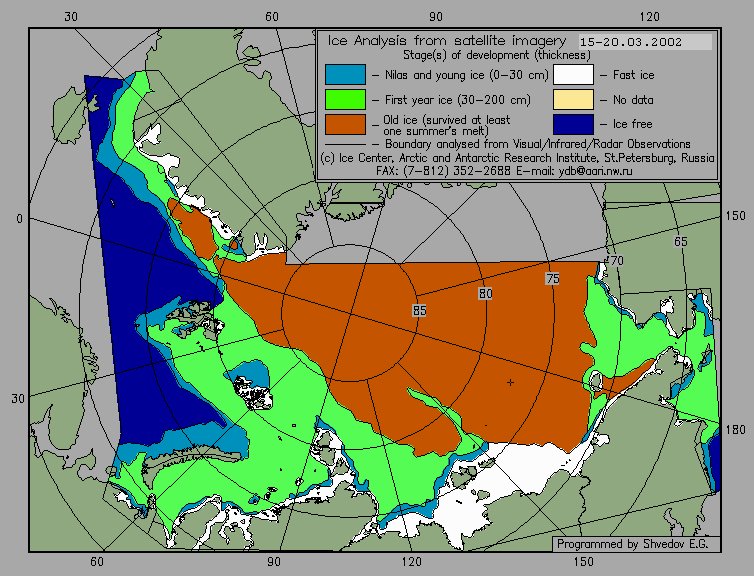Screen dimensions: 754x576
Task: Click the boundary line sample in legend
Action: (x=345, y=144)
